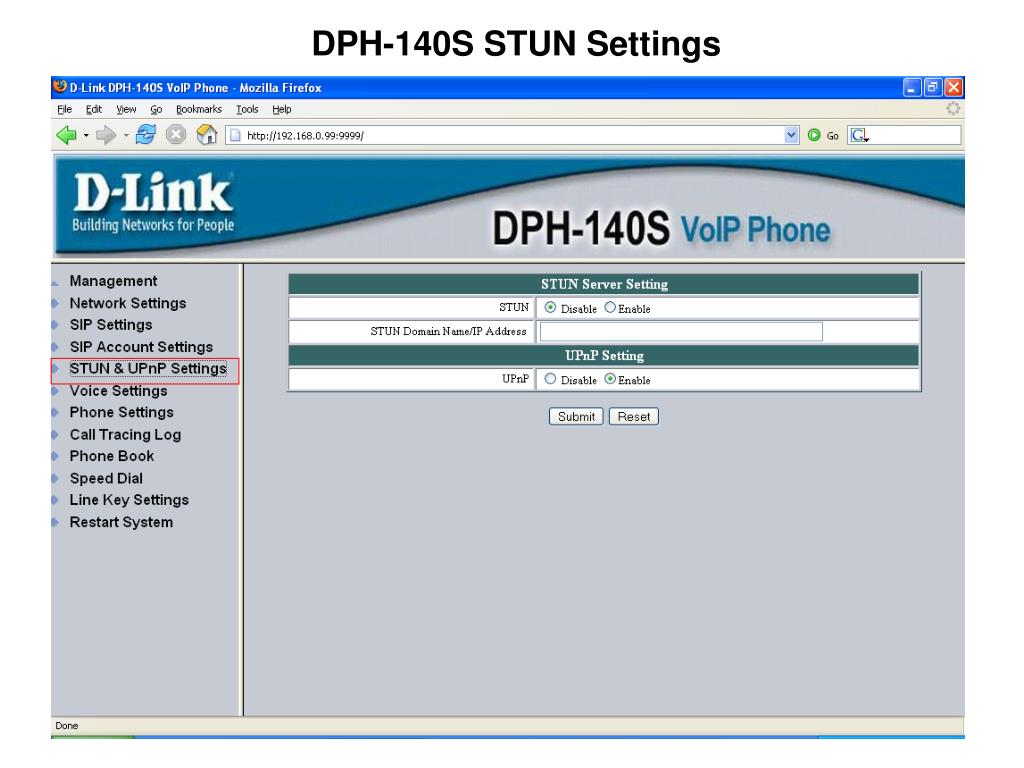The image size is (1024, 768).
Task: Click Restart System link
Action: (121, 522)
